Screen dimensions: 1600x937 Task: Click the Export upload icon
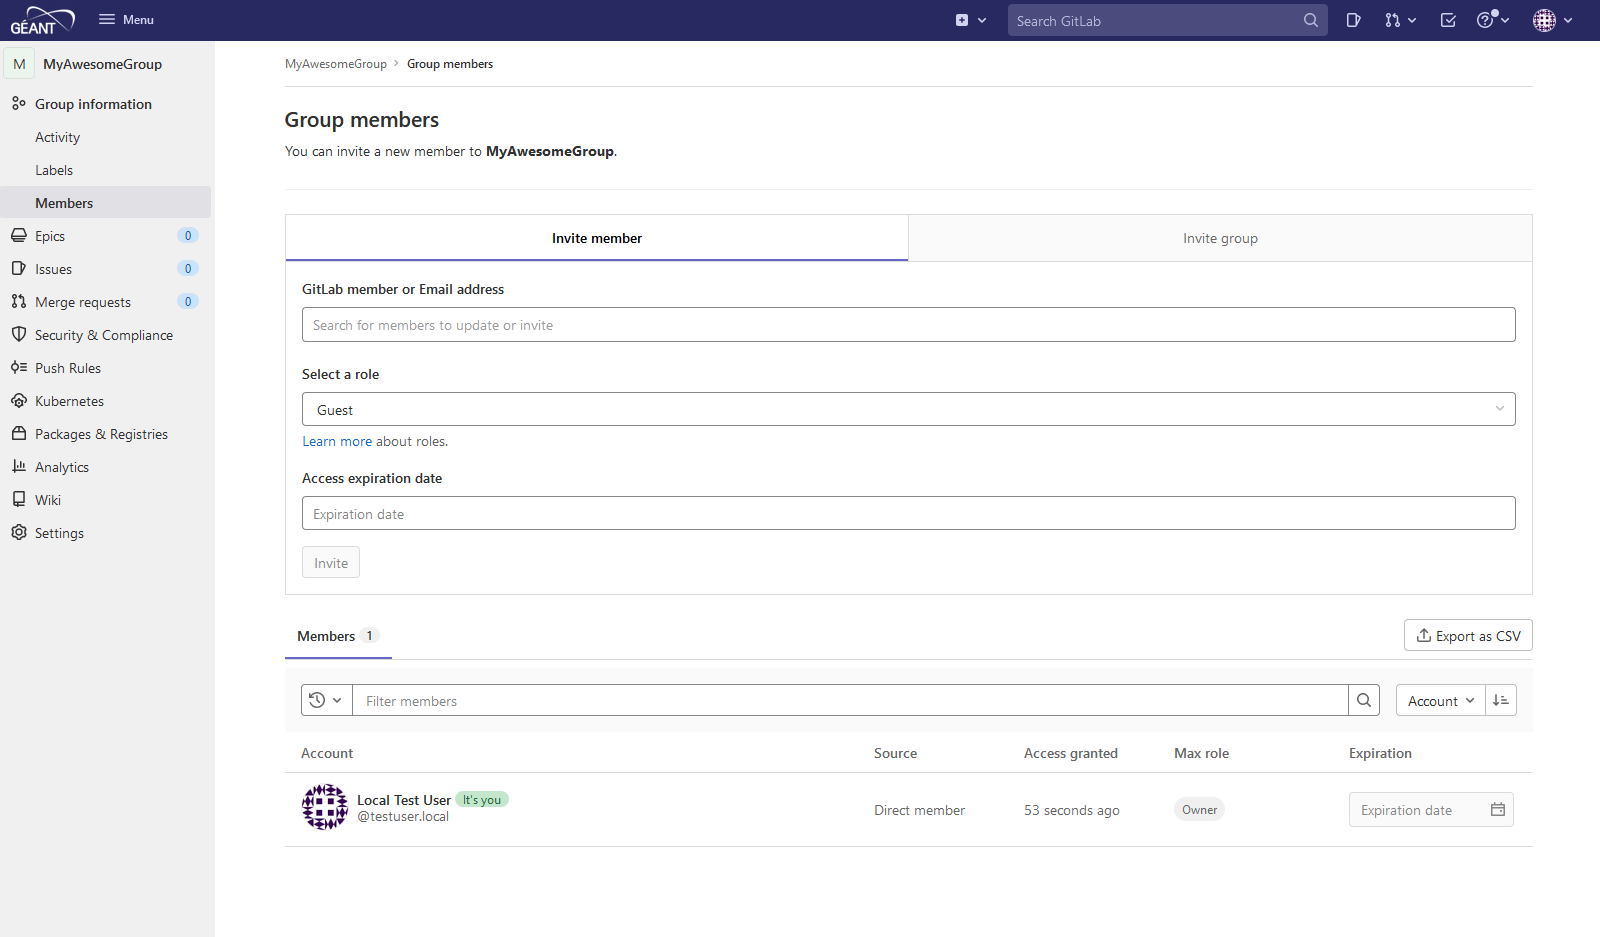coord(1424,636)
